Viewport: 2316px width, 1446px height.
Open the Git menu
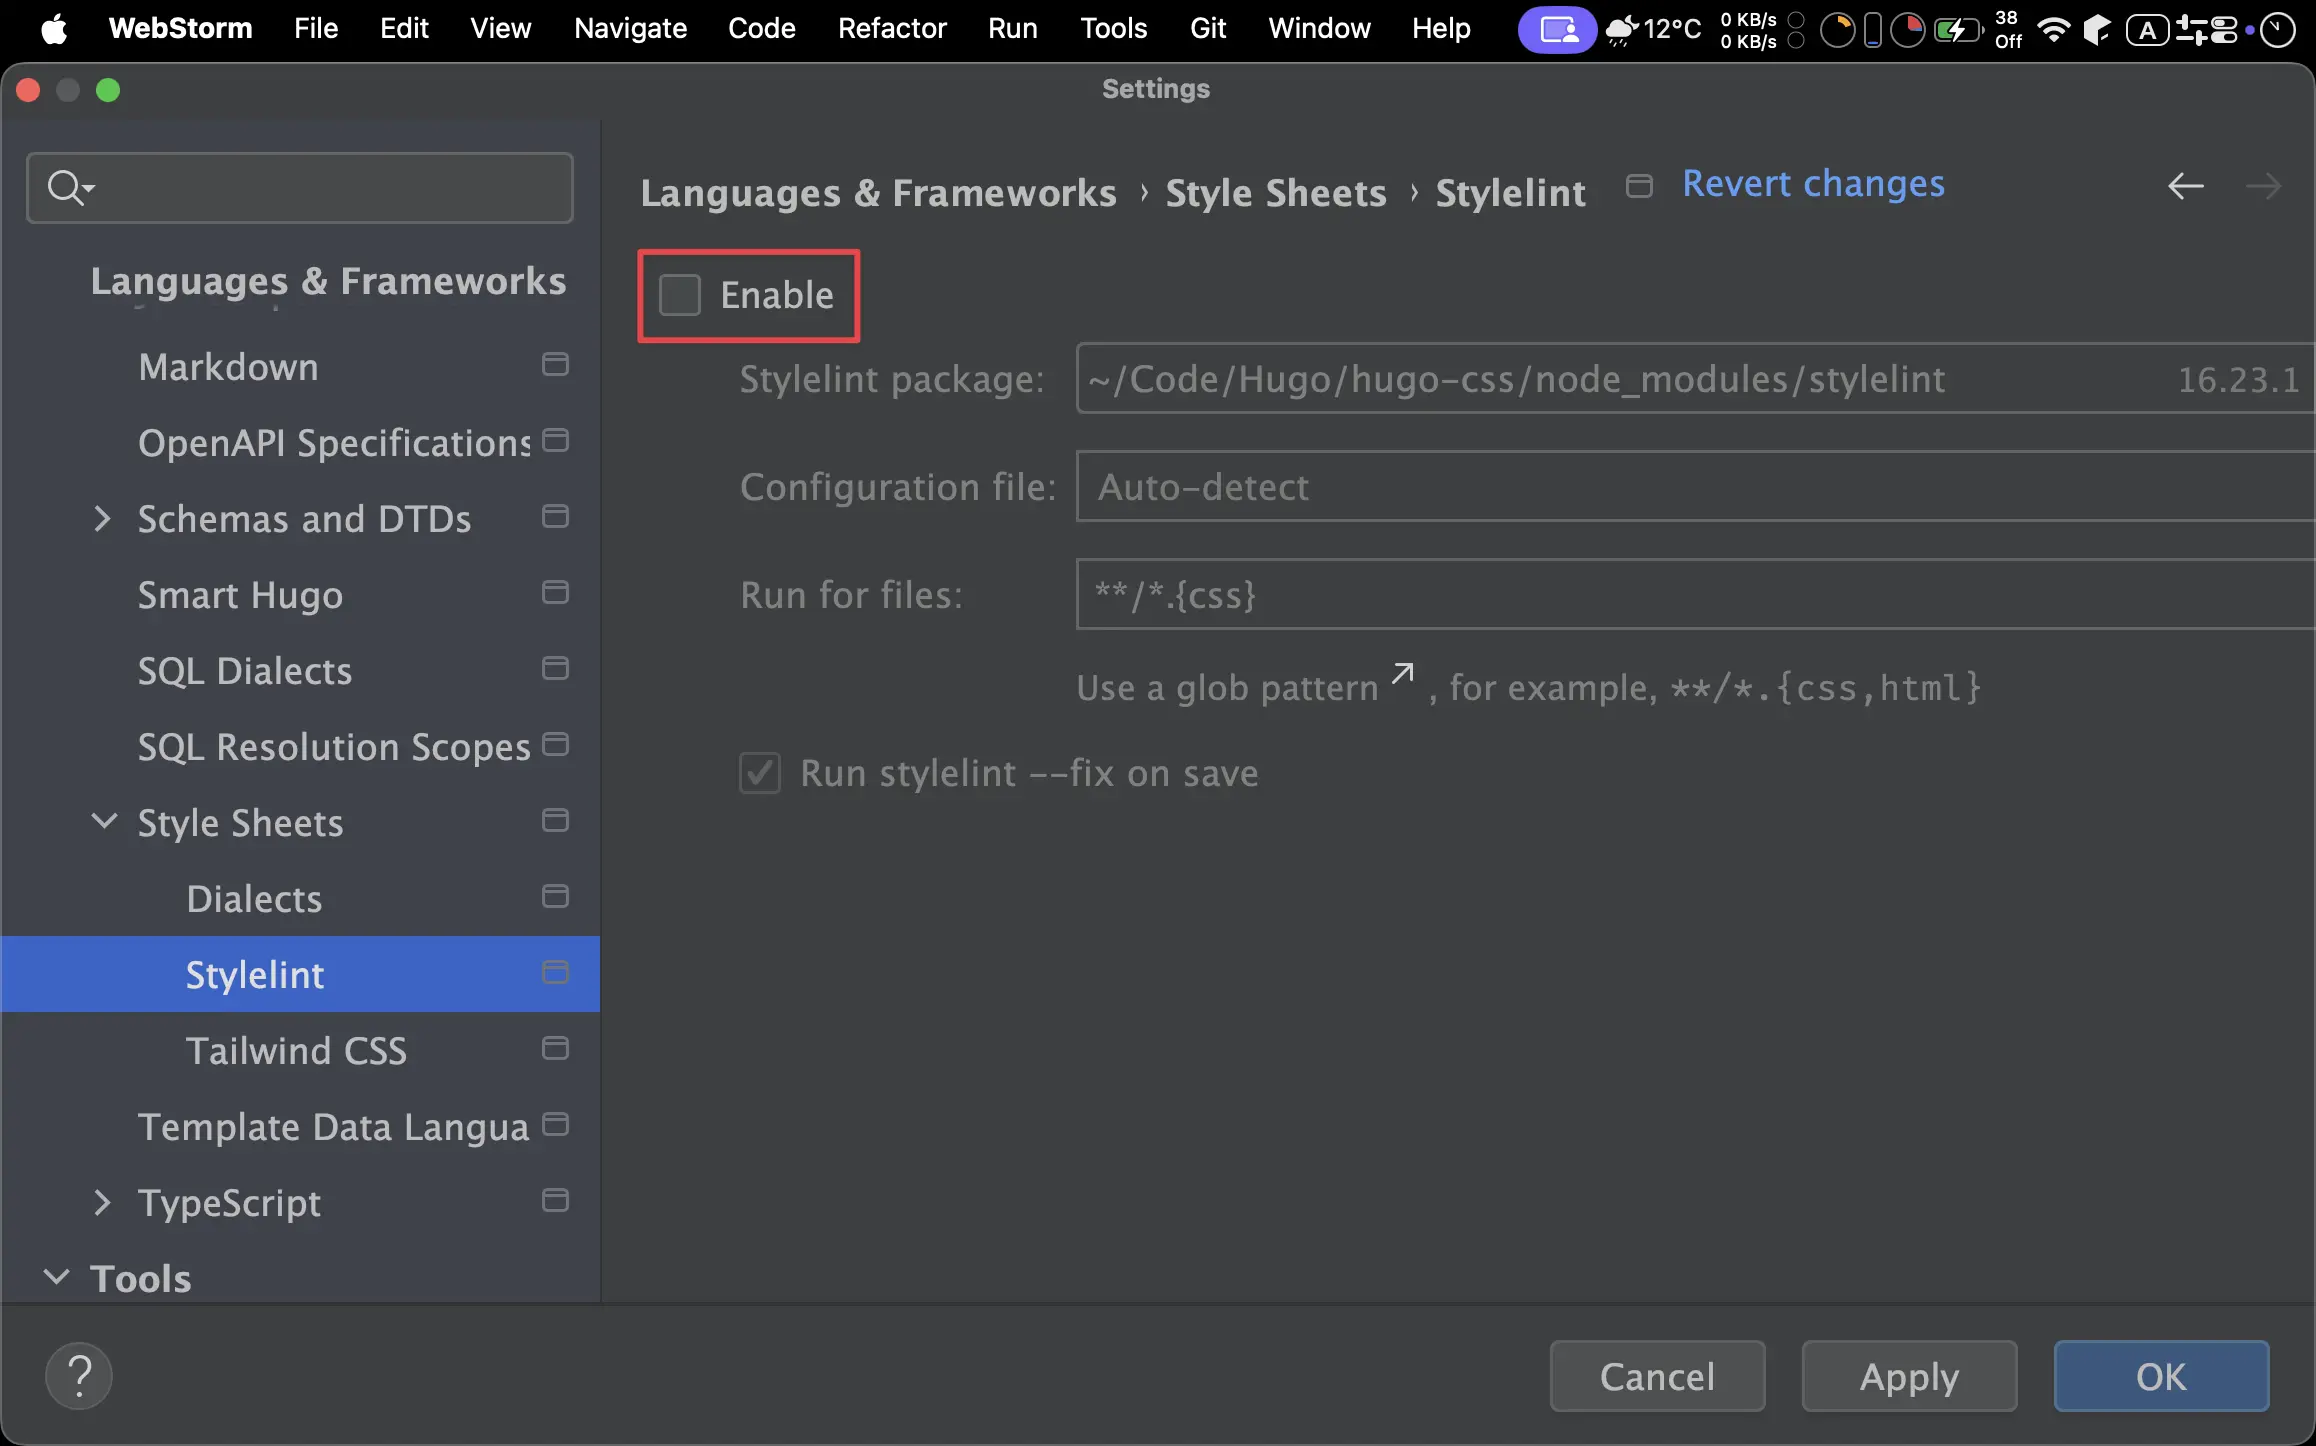point(1208,29)
